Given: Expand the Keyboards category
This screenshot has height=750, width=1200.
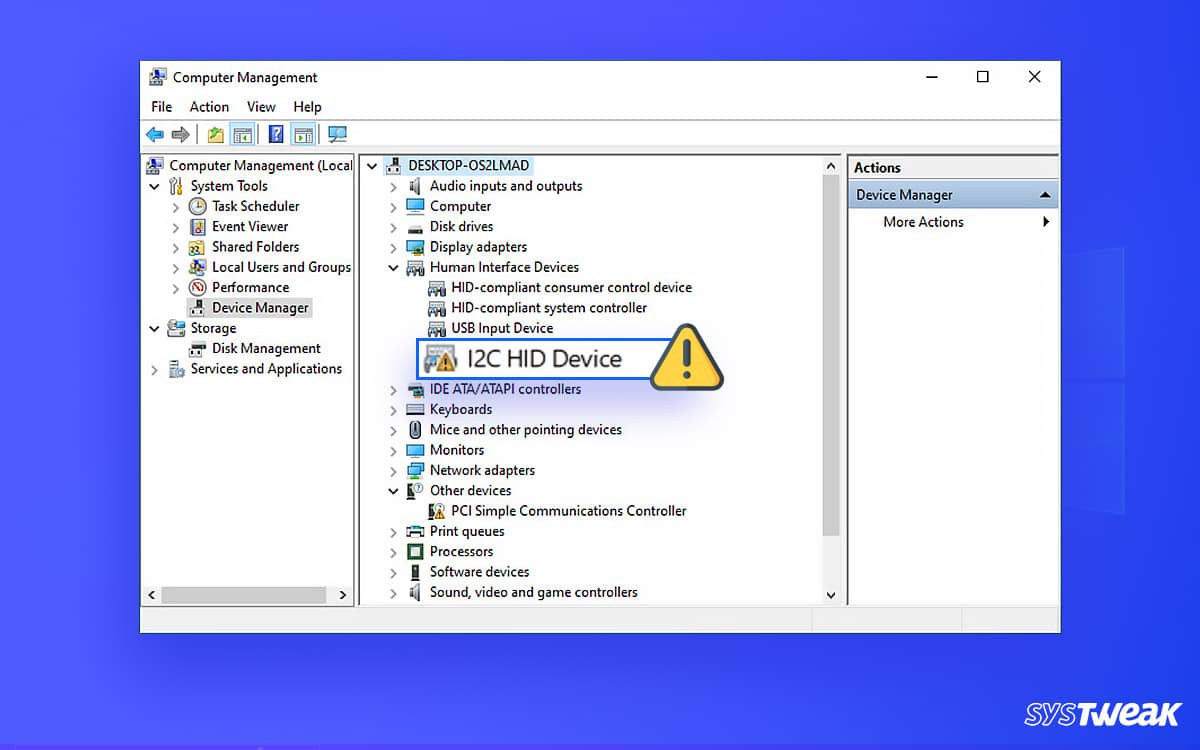Looking at the screenshot, I should point(393,409).
